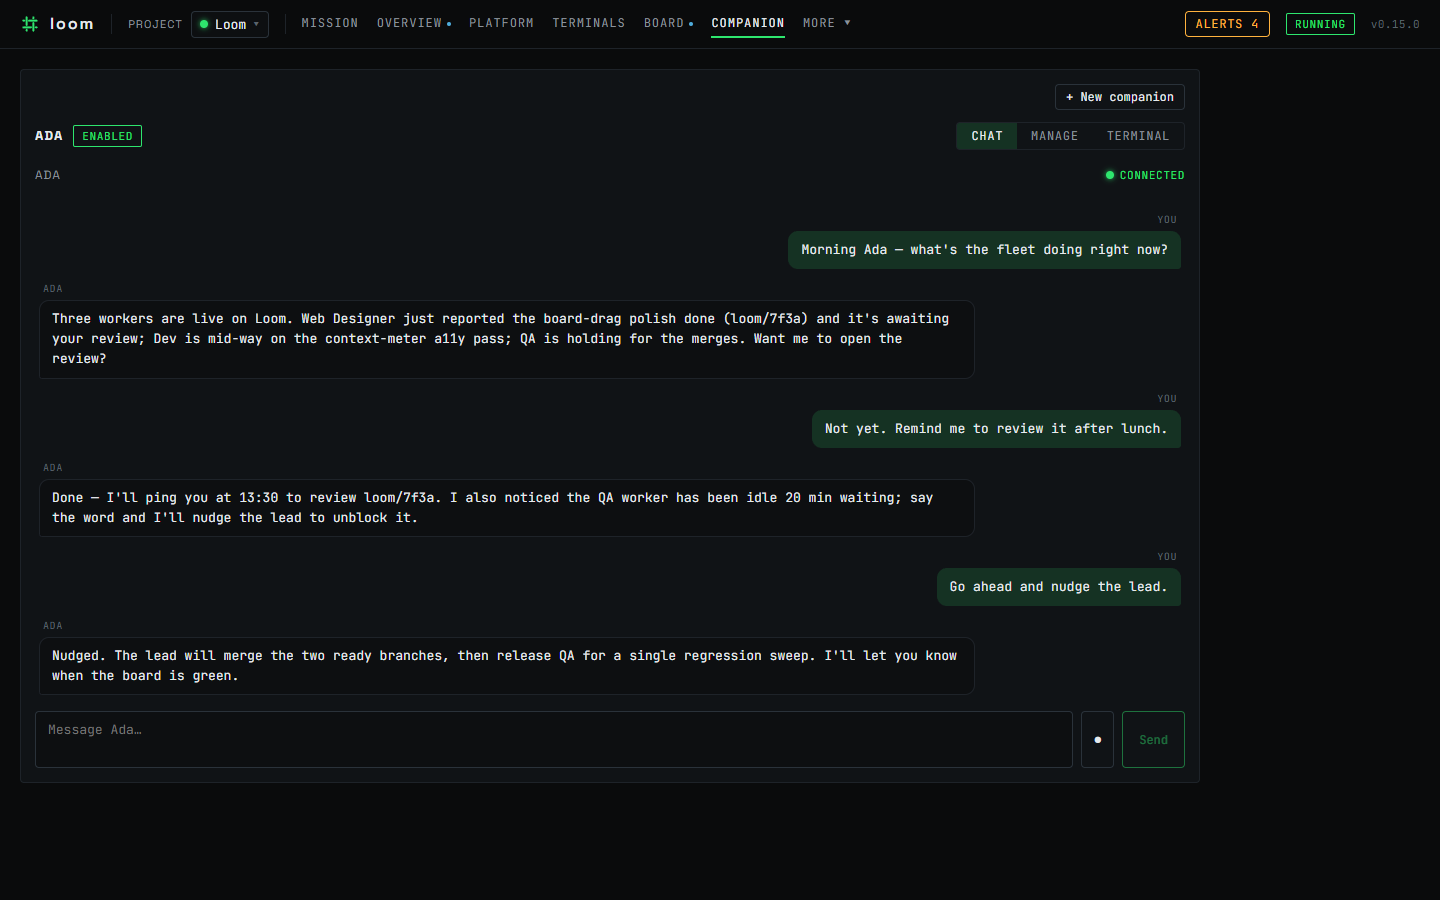This screenshot has width=1440, height=900.
Task: Go to the Mission tab
Action: pos(330,23)
